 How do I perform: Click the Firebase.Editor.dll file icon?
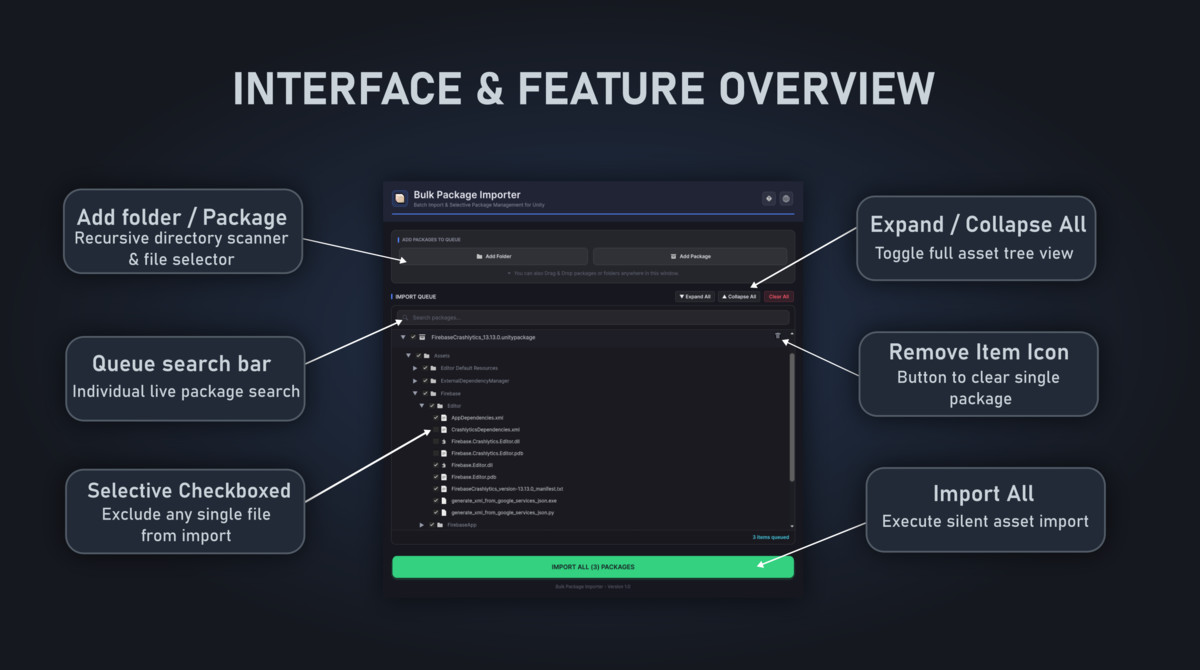click(444, 465)
